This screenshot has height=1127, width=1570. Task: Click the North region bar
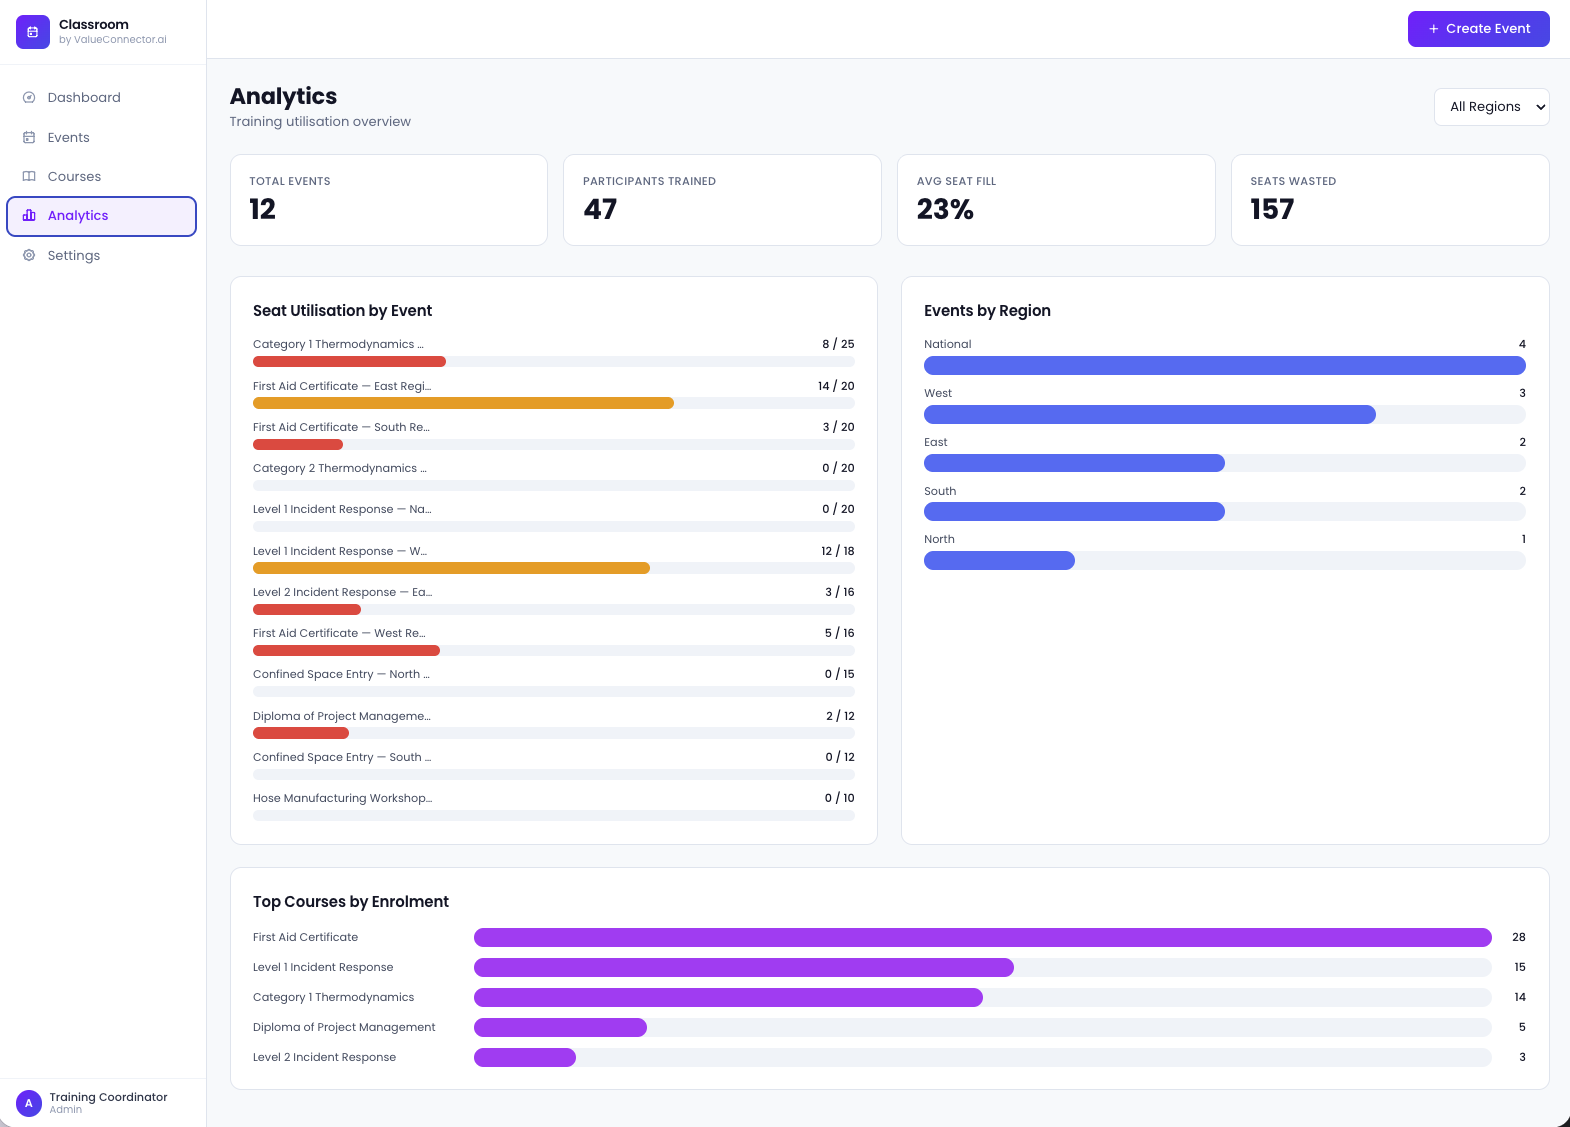click(x=1225, y=561)
